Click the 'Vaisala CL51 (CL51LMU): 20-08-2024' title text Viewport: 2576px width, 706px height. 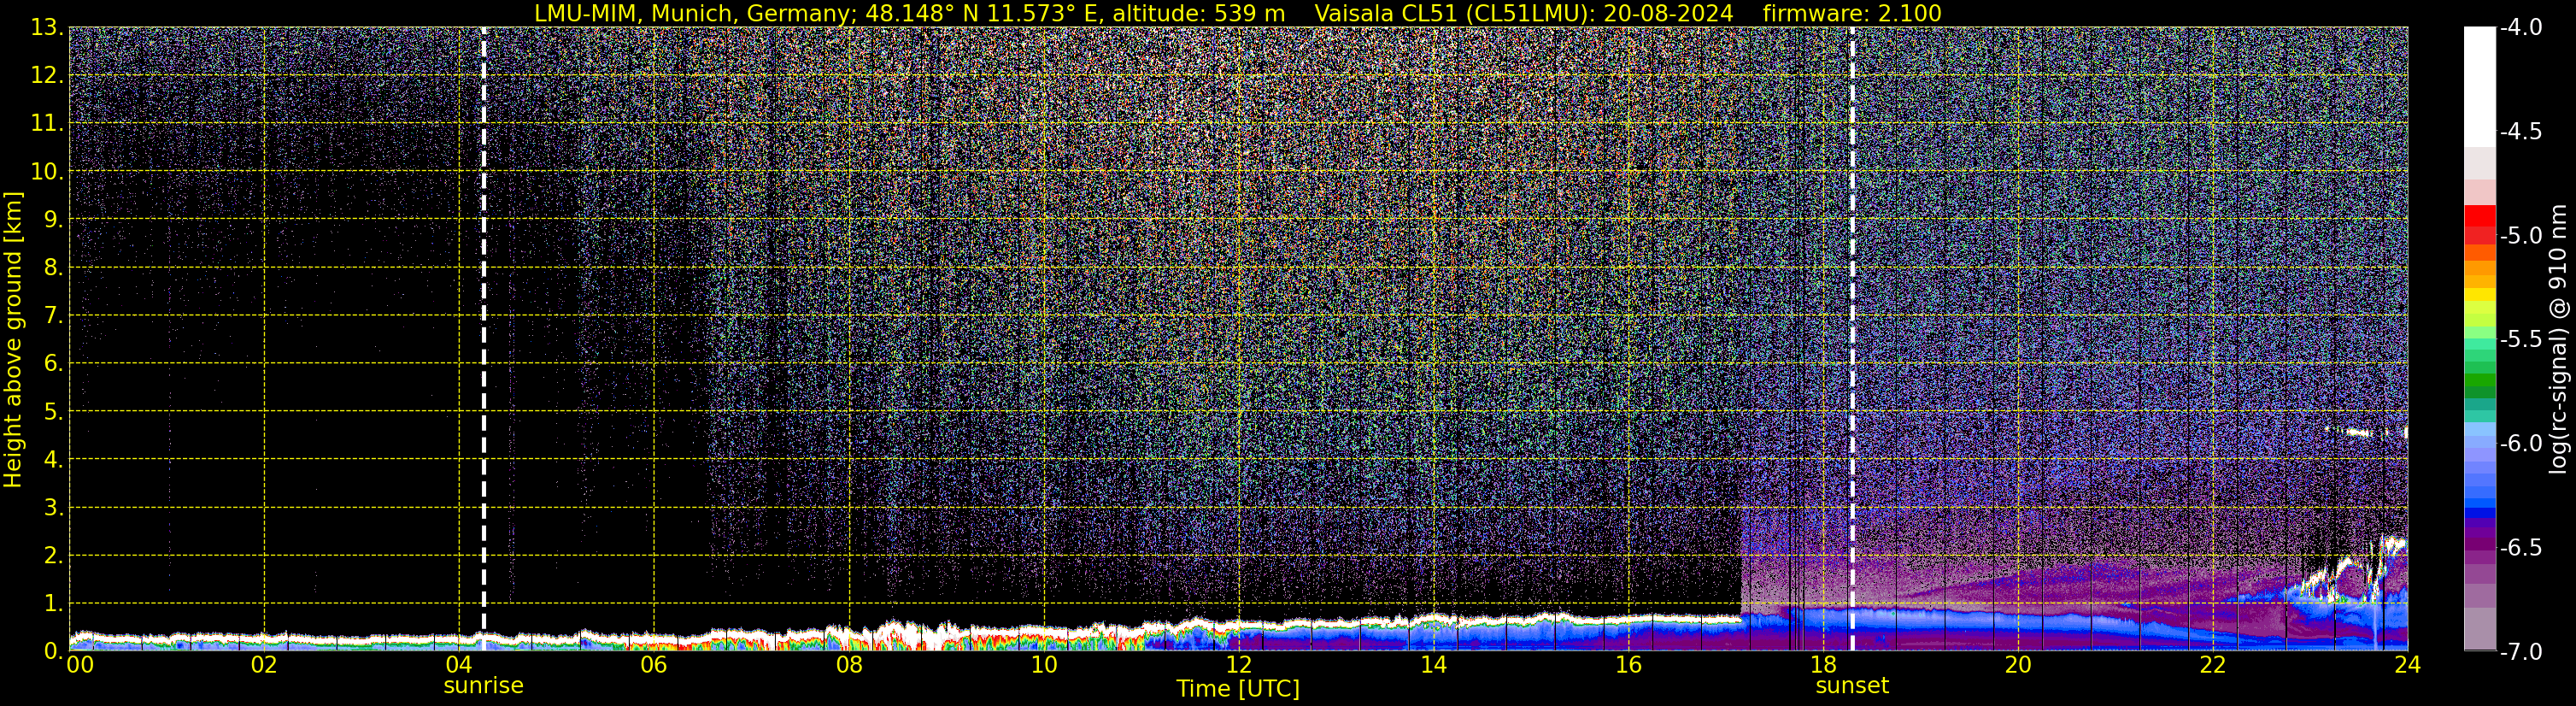coord(1523,13)
